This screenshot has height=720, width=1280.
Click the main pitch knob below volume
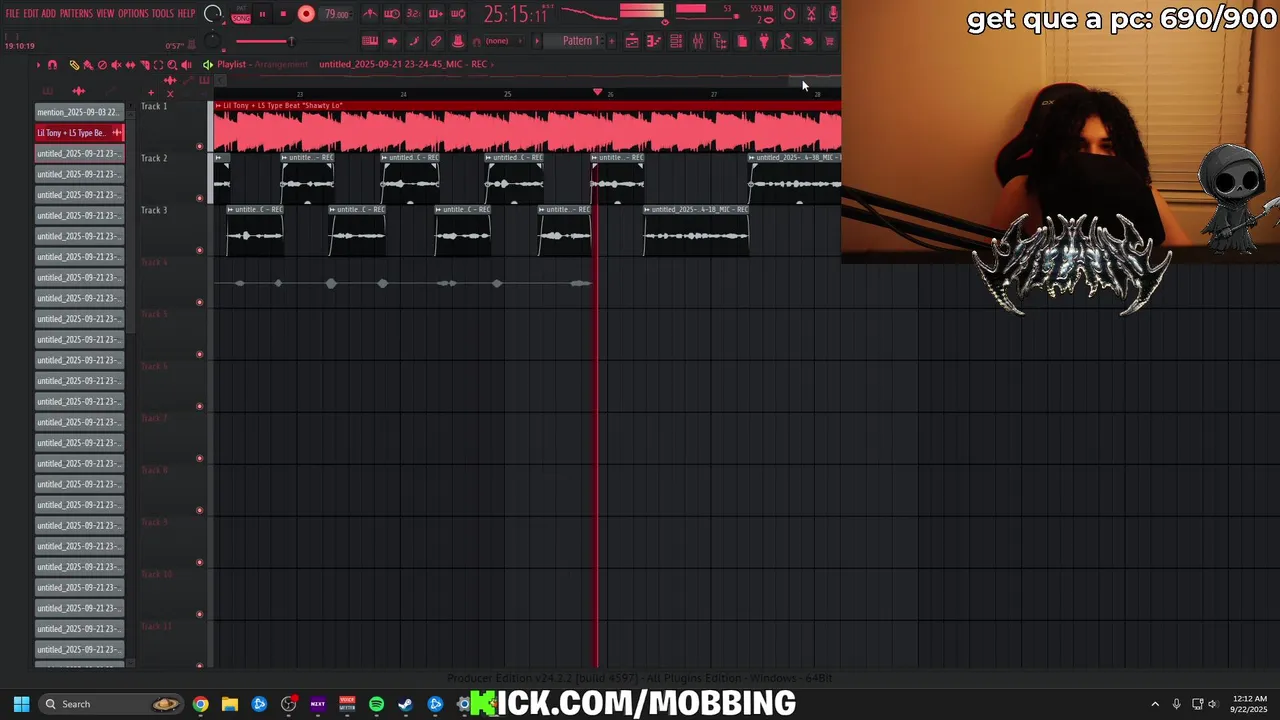[x=212, y=41]
